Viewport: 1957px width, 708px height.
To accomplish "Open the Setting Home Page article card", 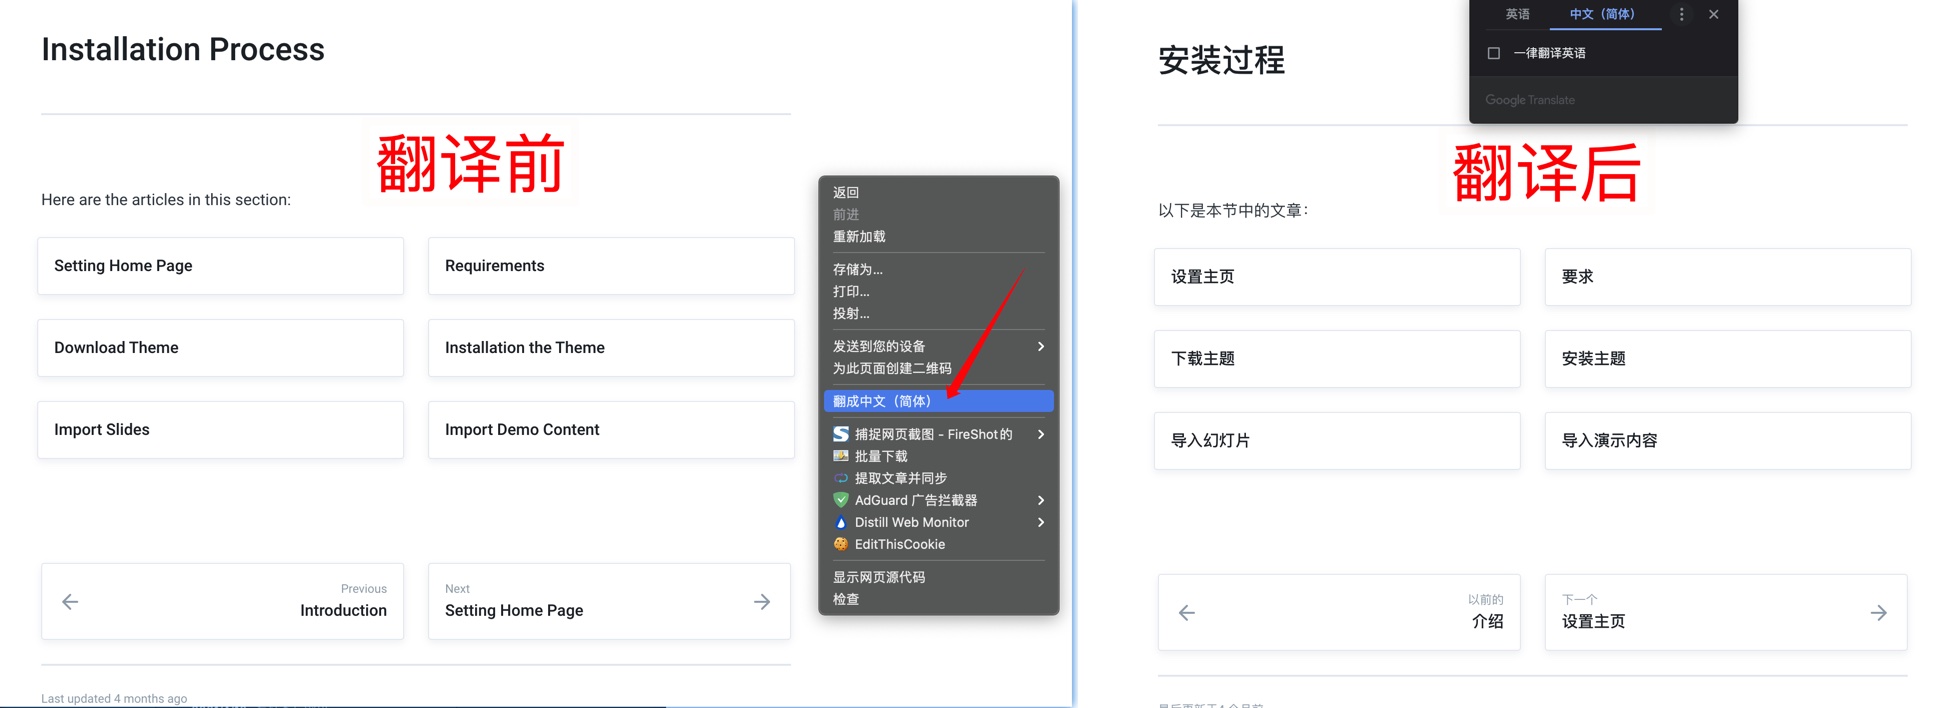I will 221,266.
